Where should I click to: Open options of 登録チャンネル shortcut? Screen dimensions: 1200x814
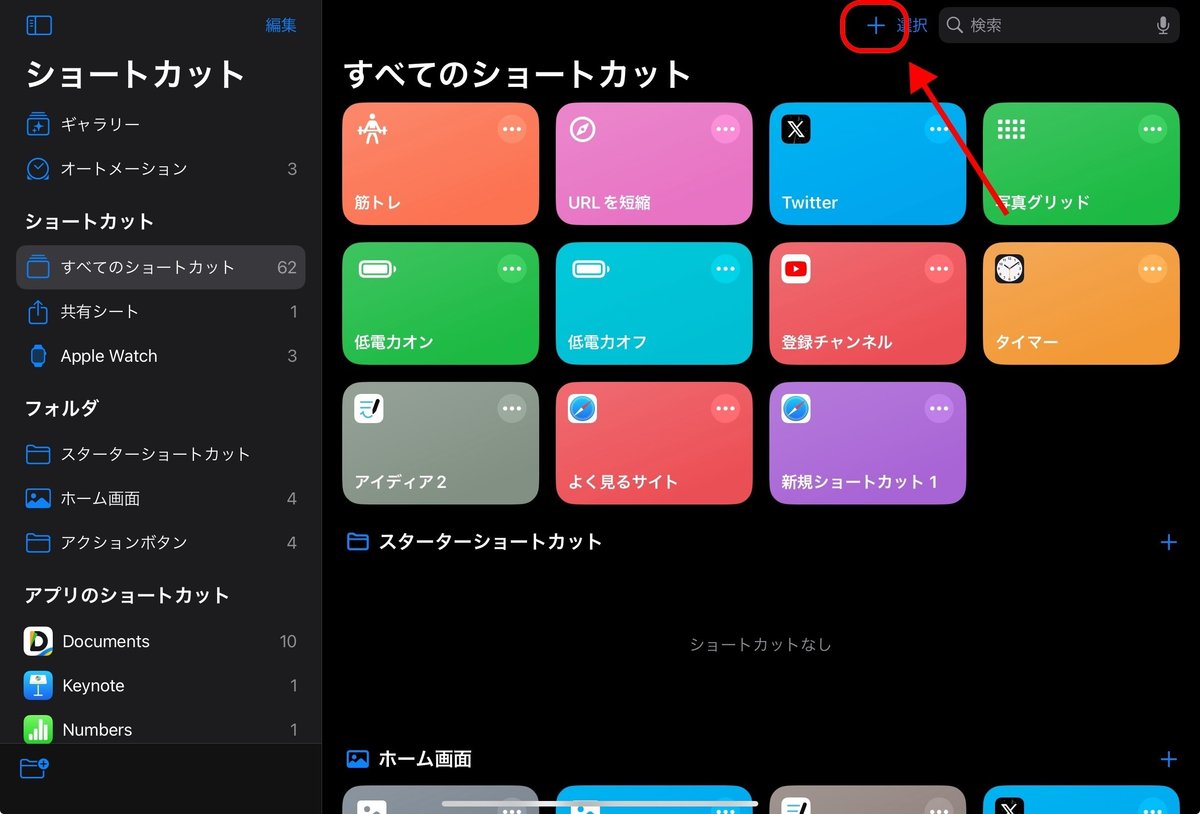939,268
